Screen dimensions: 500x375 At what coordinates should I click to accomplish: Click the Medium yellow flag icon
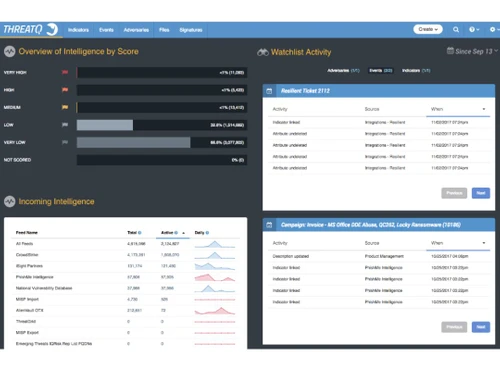[65, 107]
